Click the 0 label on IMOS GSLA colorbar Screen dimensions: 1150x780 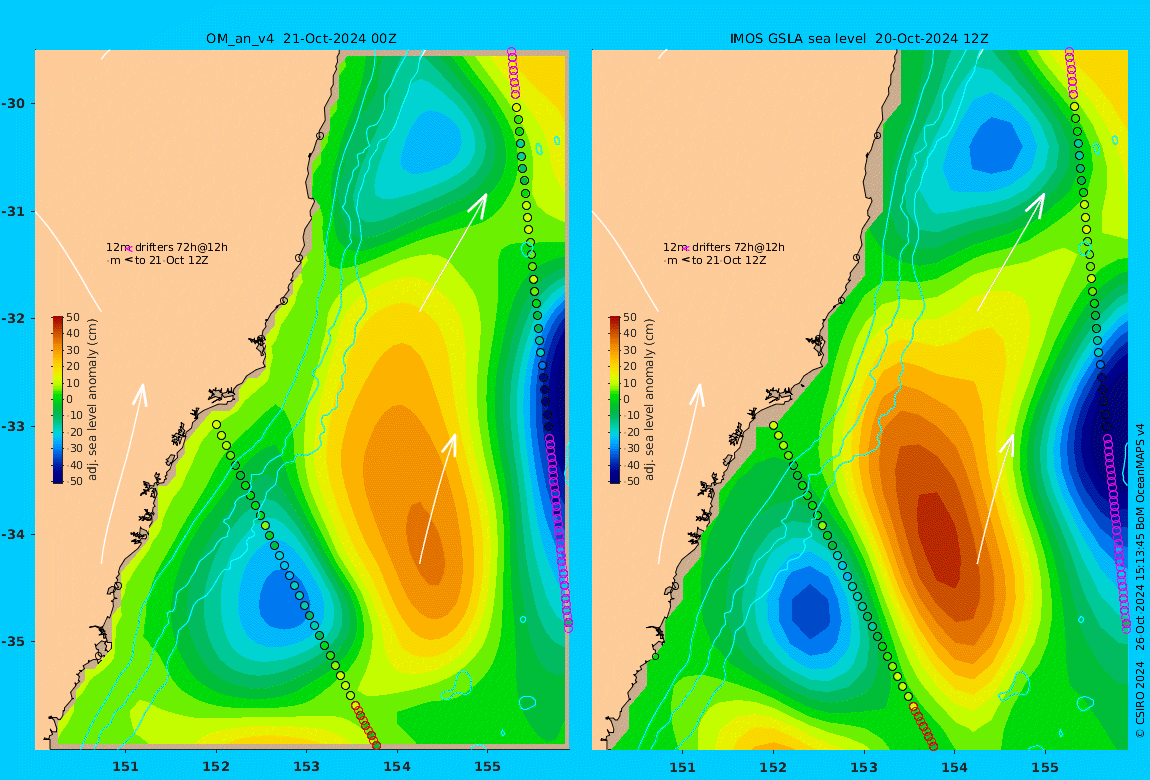(626, 400)
